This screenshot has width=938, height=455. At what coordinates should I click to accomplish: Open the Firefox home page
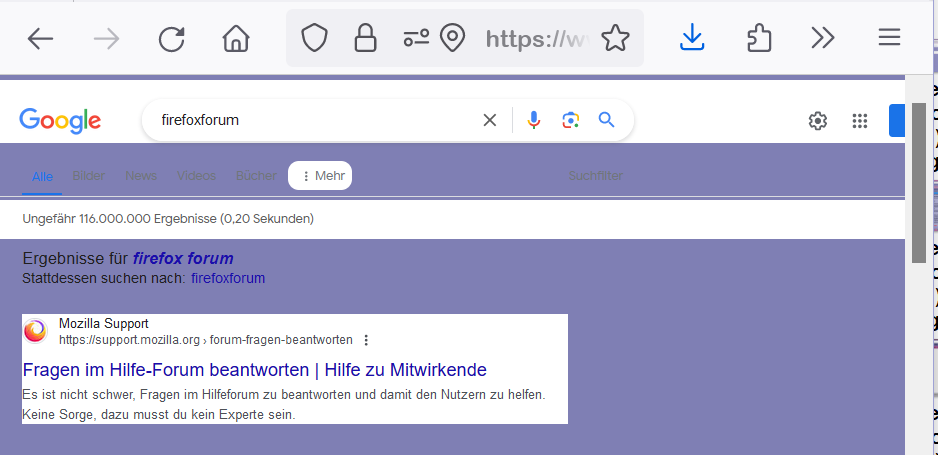236,39
